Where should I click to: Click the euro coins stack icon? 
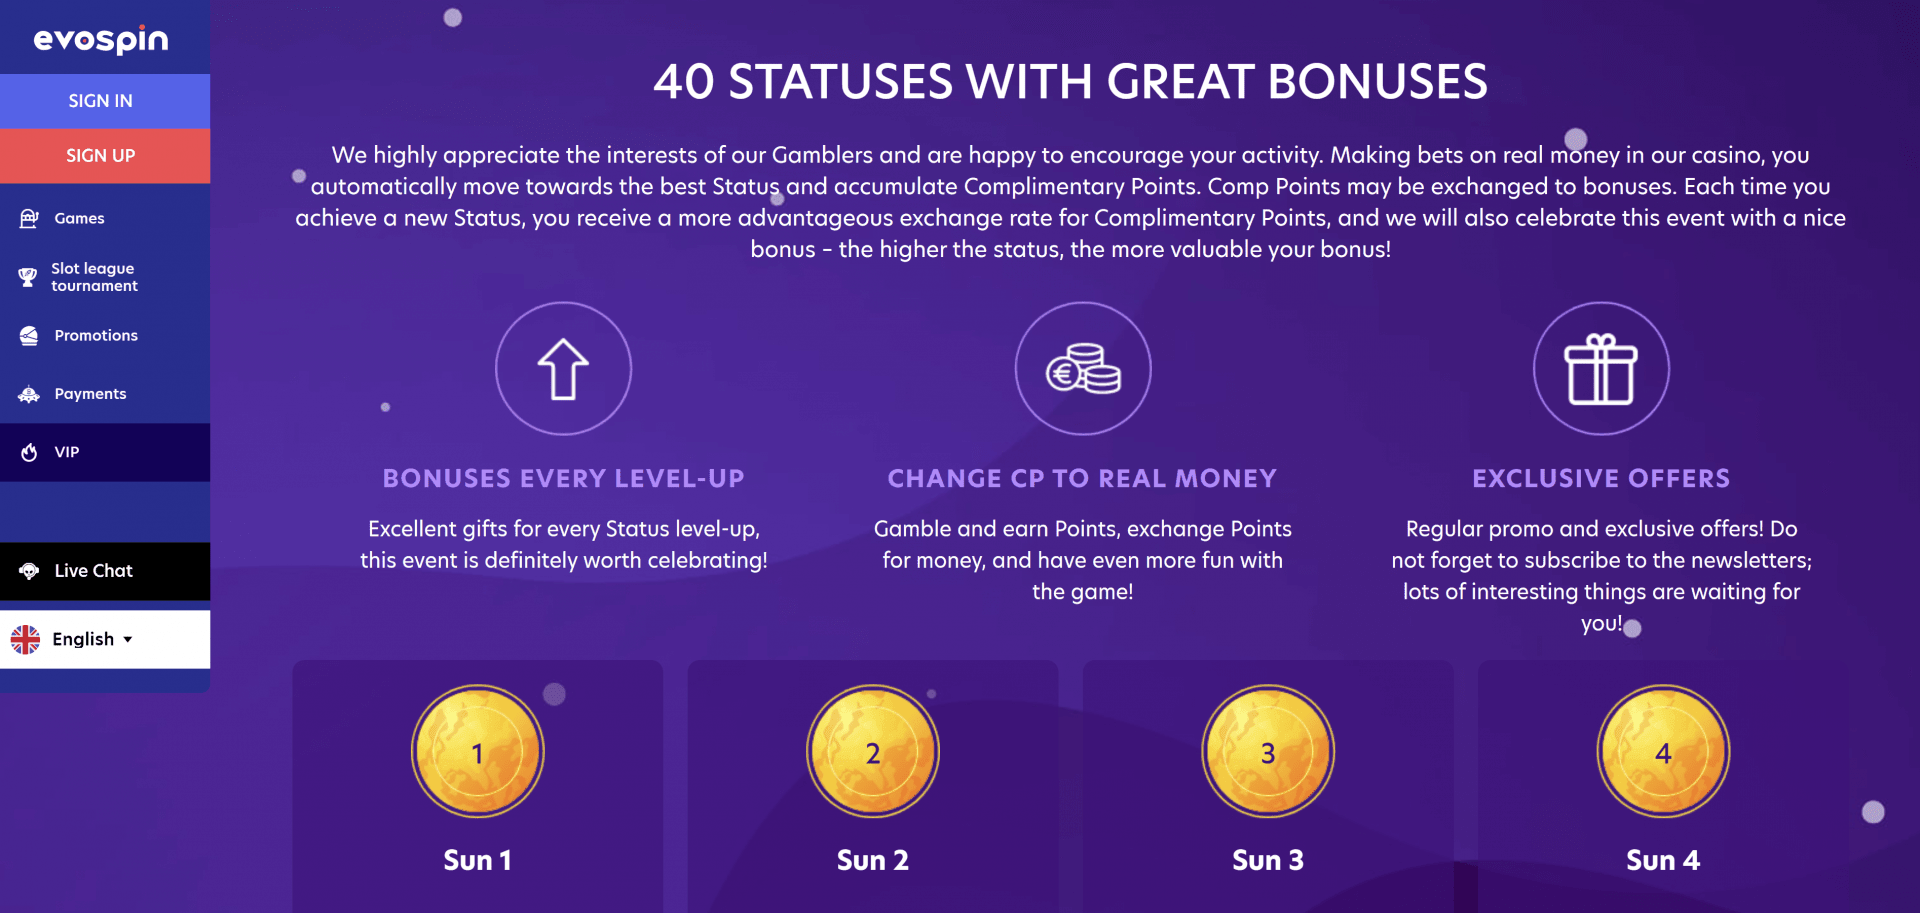tap(1083, 369)
